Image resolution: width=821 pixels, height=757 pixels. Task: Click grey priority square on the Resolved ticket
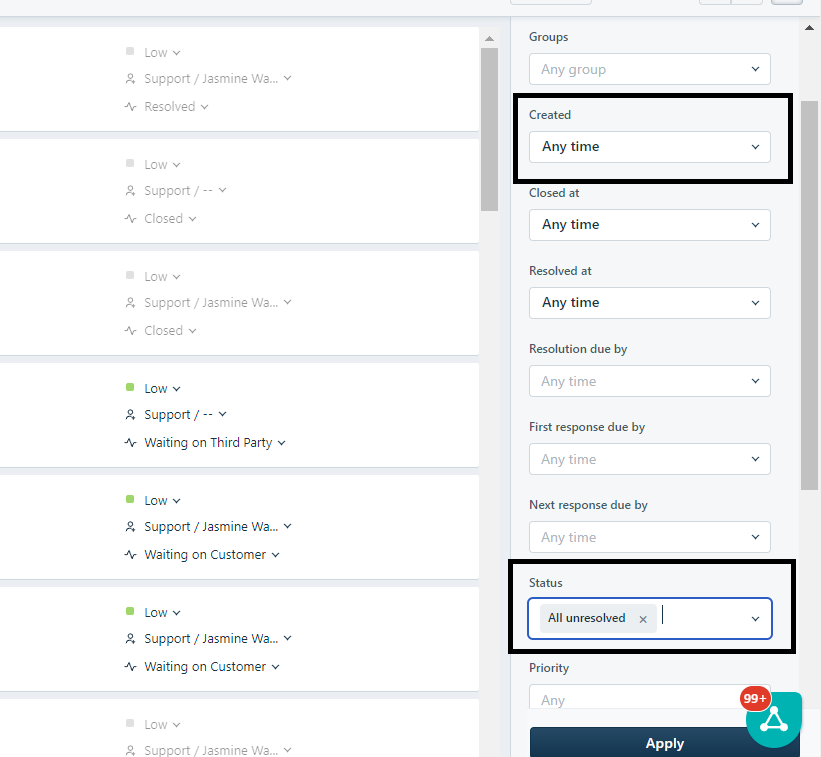[130, 51]
